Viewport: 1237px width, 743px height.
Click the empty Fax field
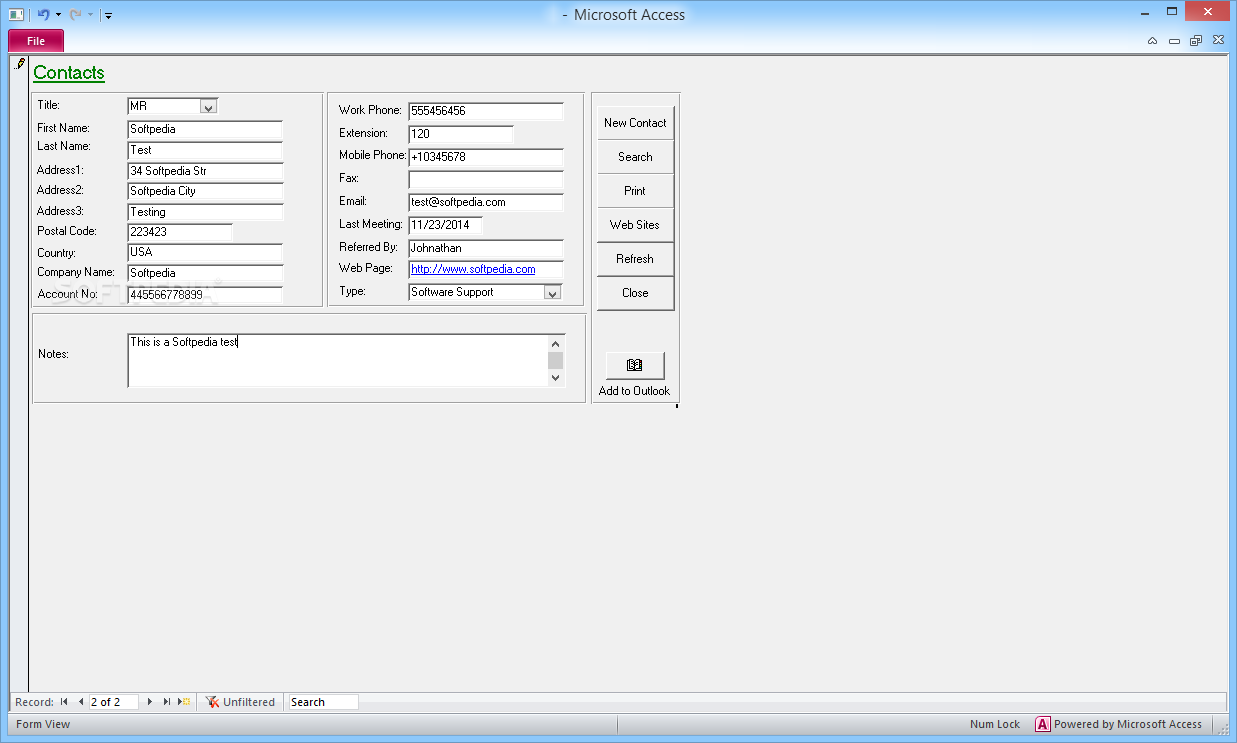point(486,179)
